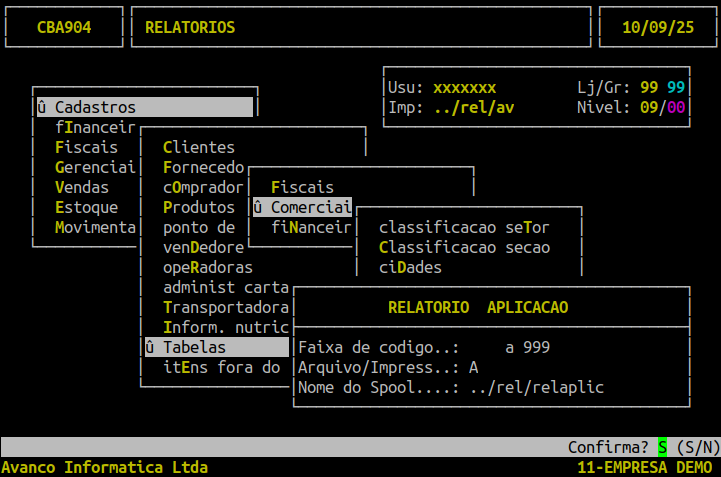Select Produtos in the Cadastros submenu
Image resolution: width=721 pixels, height=477 pixels.
(x=198, y=207)
